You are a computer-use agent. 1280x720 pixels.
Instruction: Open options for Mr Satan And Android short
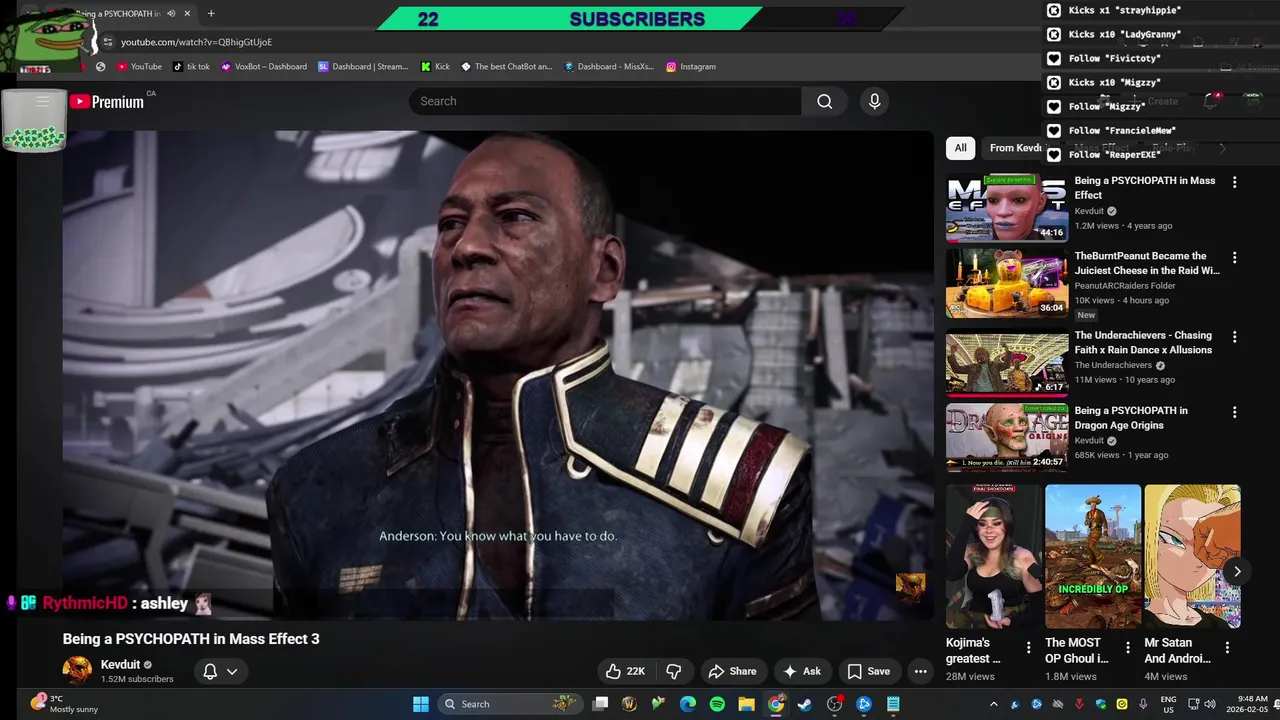click(1227, 648)
